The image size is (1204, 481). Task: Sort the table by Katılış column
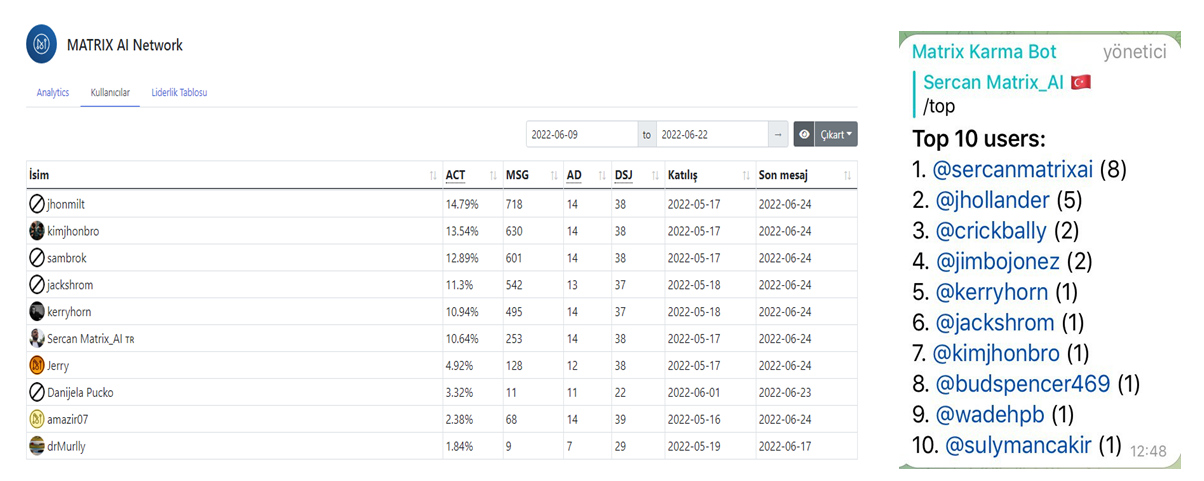point(709,175)
